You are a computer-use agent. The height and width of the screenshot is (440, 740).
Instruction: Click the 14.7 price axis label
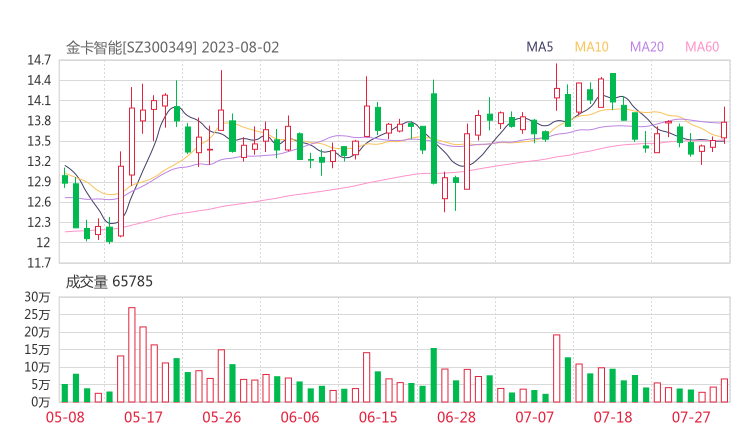[39, 60]
